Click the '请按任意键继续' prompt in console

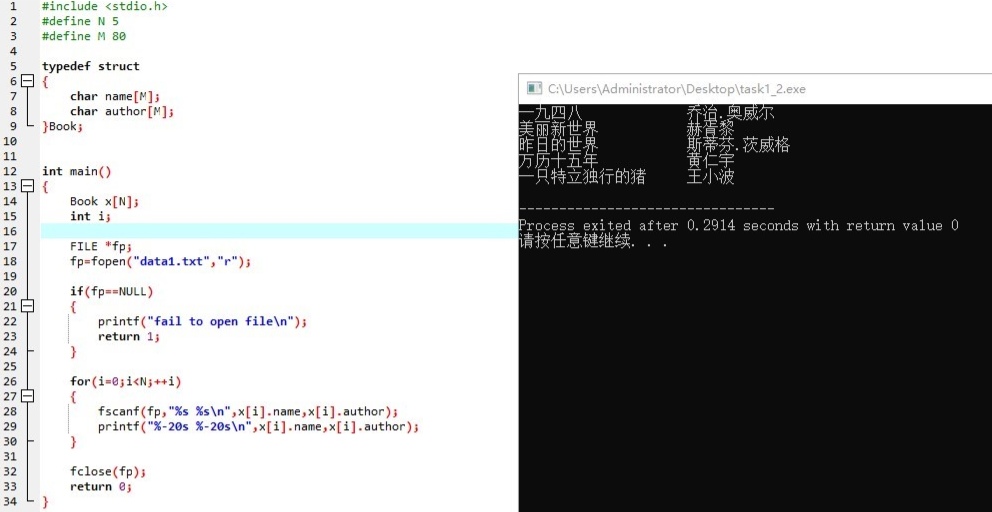[x=593, y=241]
